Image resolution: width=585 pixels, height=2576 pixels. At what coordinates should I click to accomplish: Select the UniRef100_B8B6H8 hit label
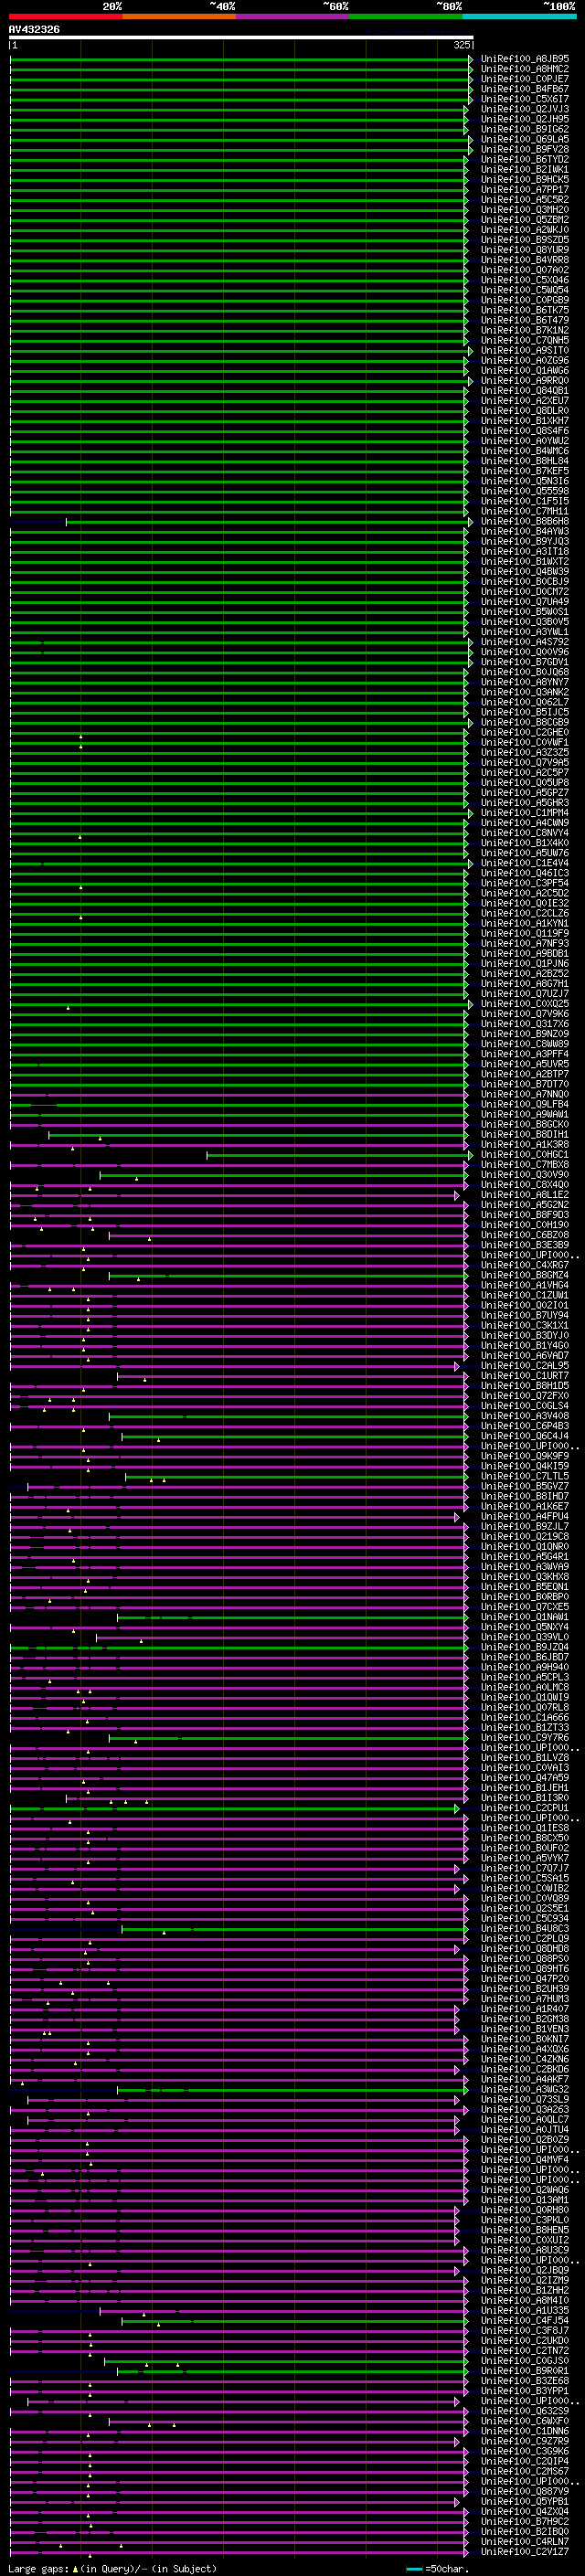(525, 522)
